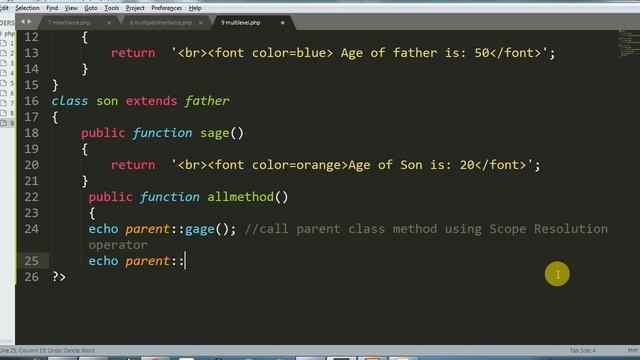Open the Help menu
Image resolution: width=640 pixels, height=360 pixels.
pos(195,8)
